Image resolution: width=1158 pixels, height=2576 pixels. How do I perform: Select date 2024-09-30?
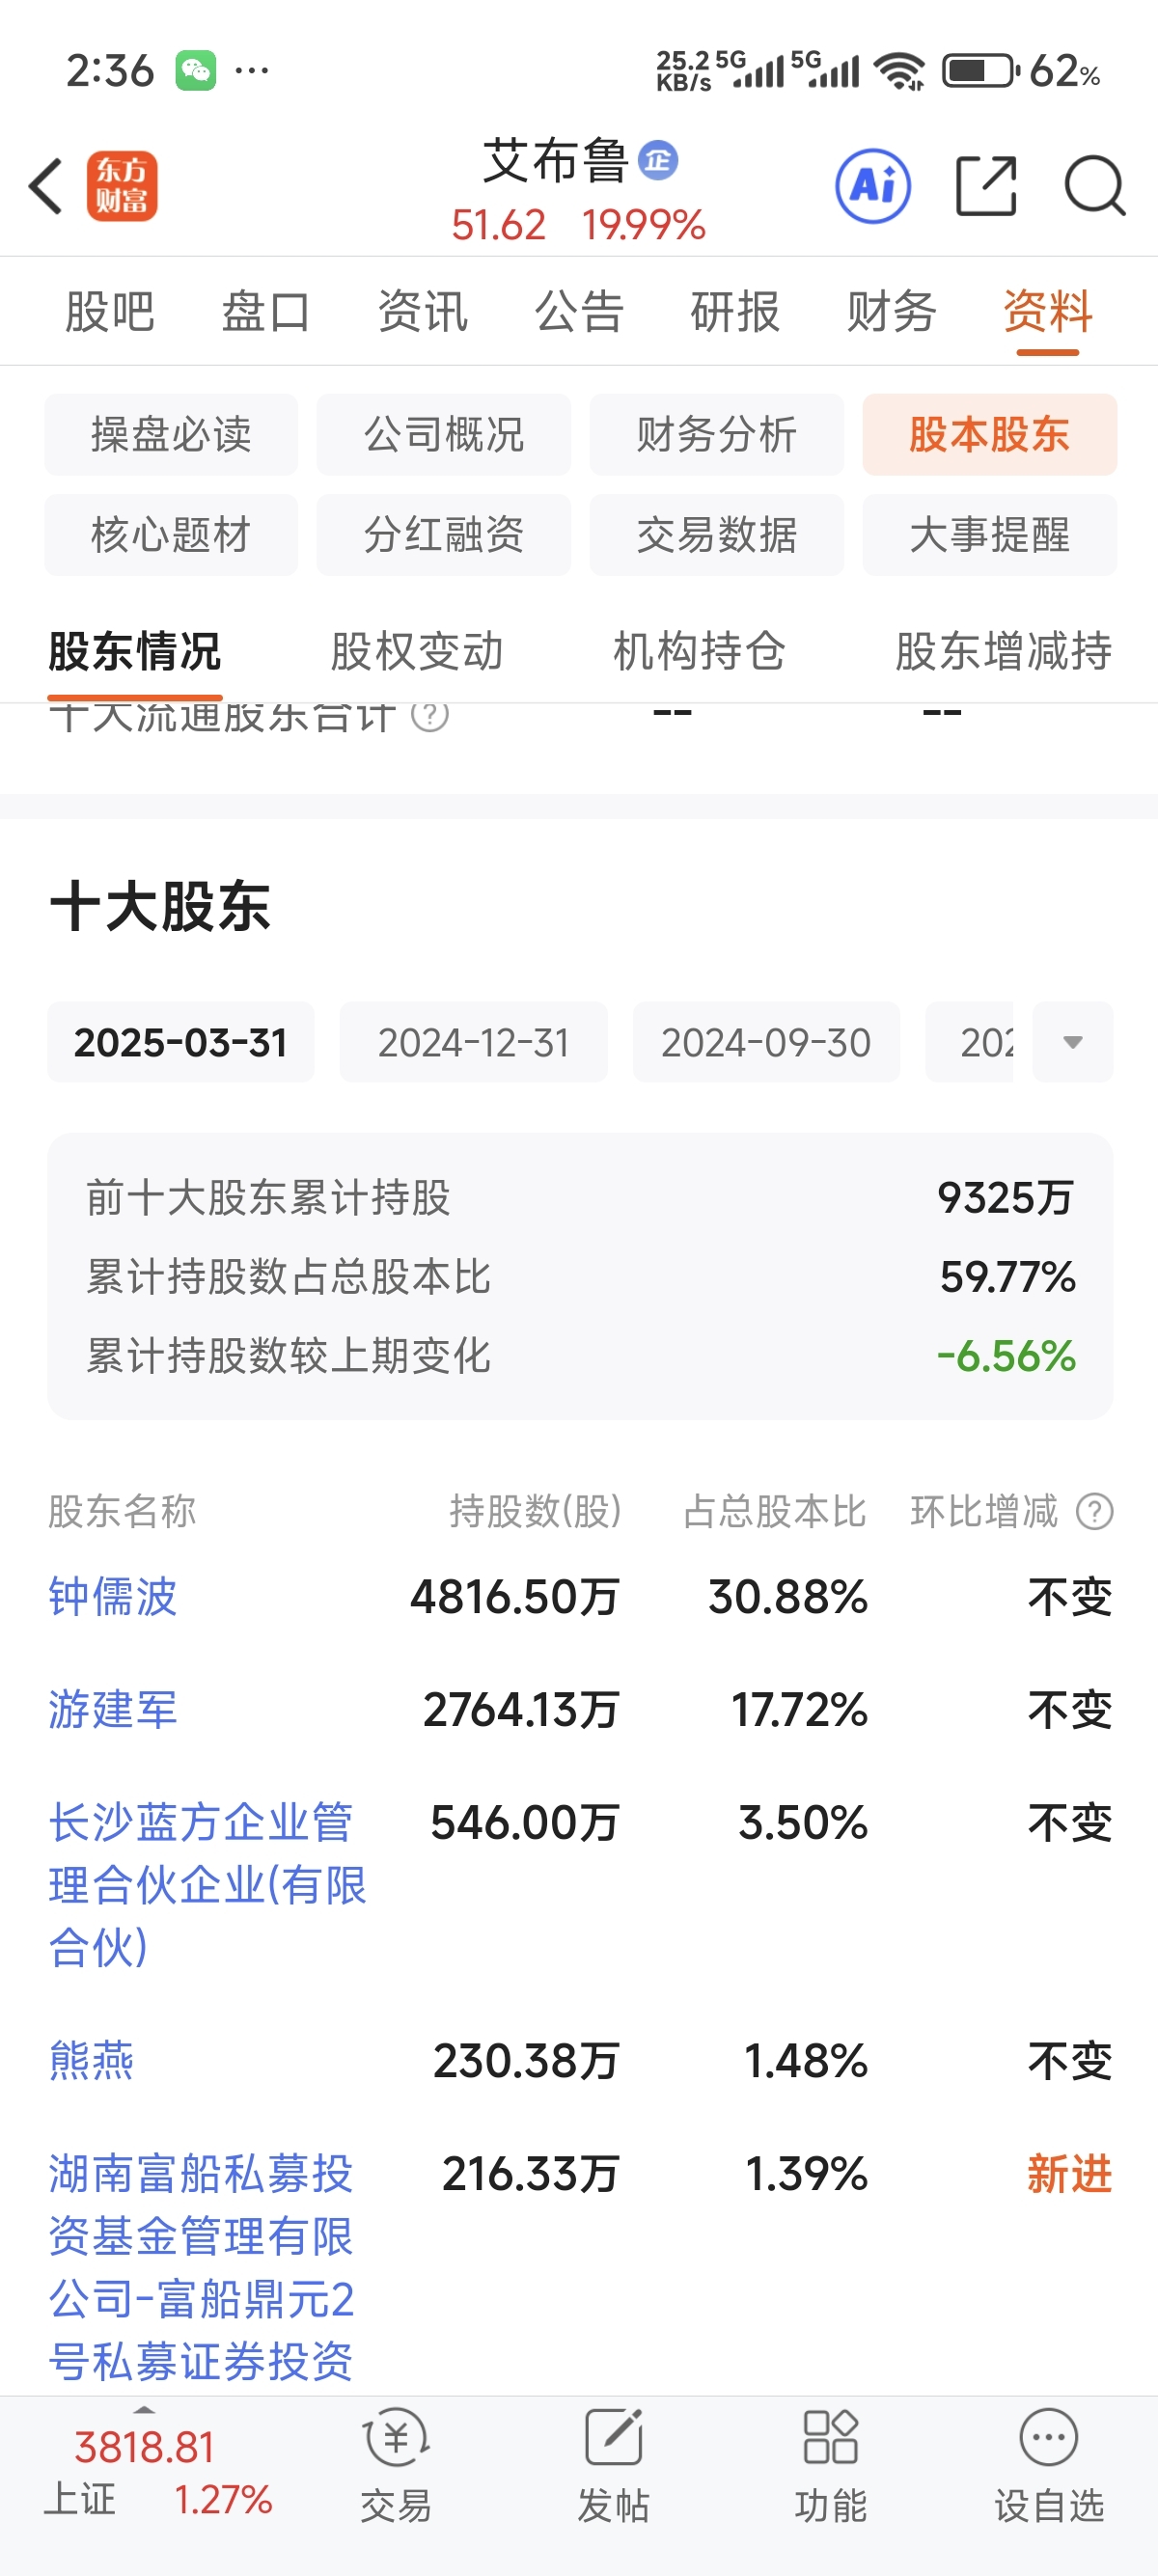pos(767,1042)
